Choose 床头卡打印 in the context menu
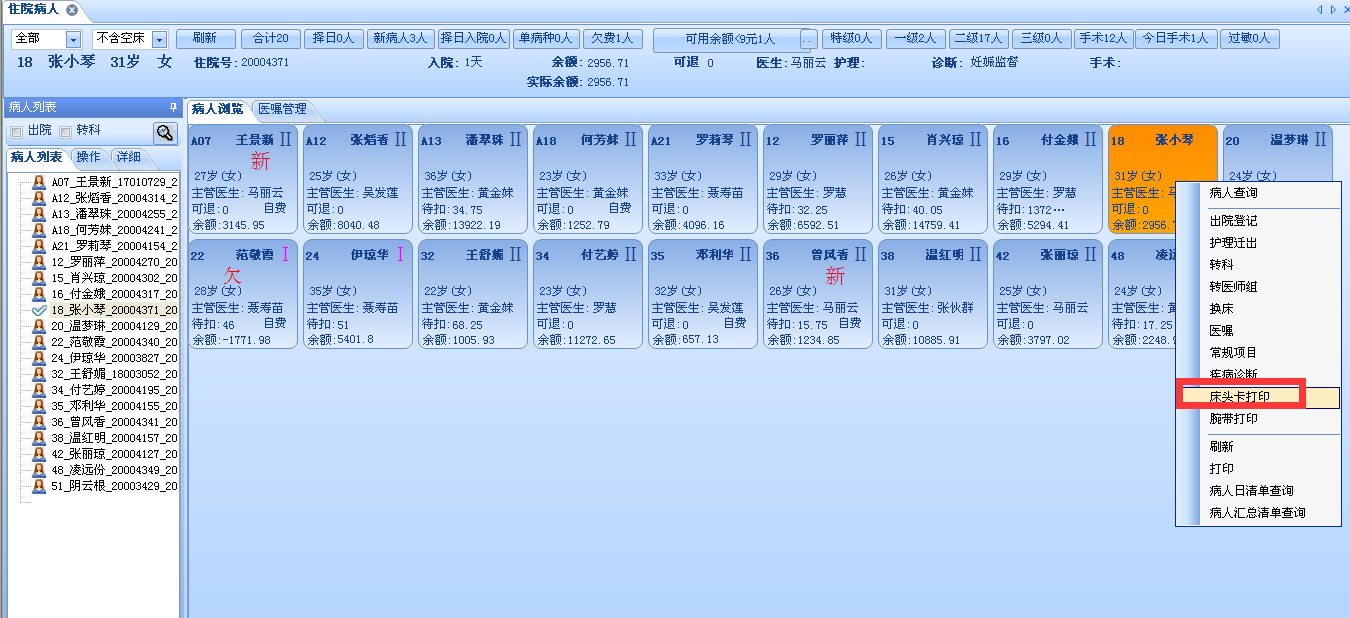Viewport: 1350px width, 618px height. pos(1258,397)
